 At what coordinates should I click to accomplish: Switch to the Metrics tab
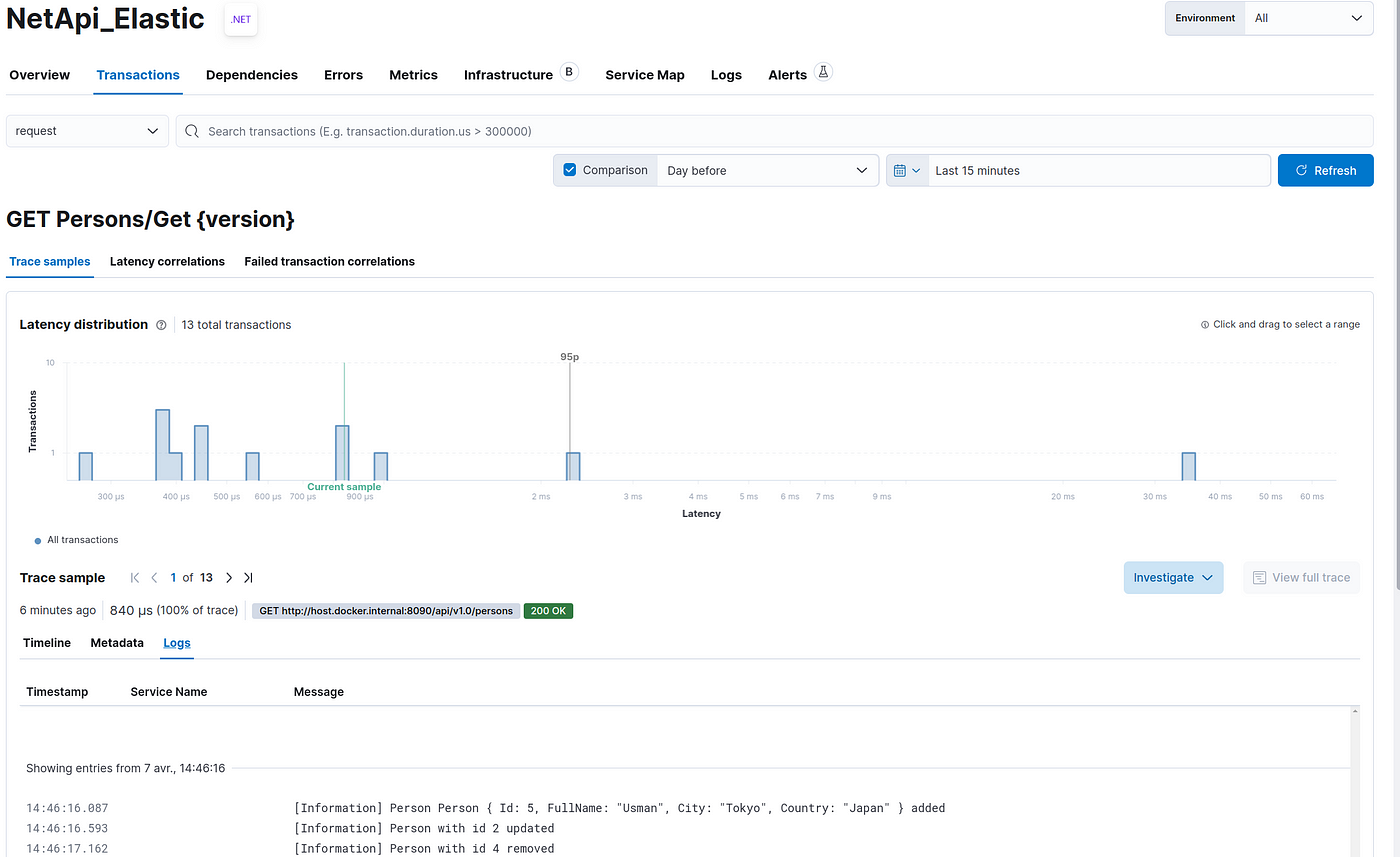point(414,75)
